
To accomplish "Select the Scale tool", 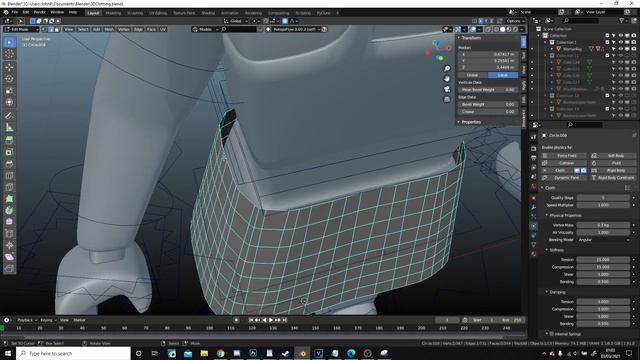I will [x=9, y=91].
